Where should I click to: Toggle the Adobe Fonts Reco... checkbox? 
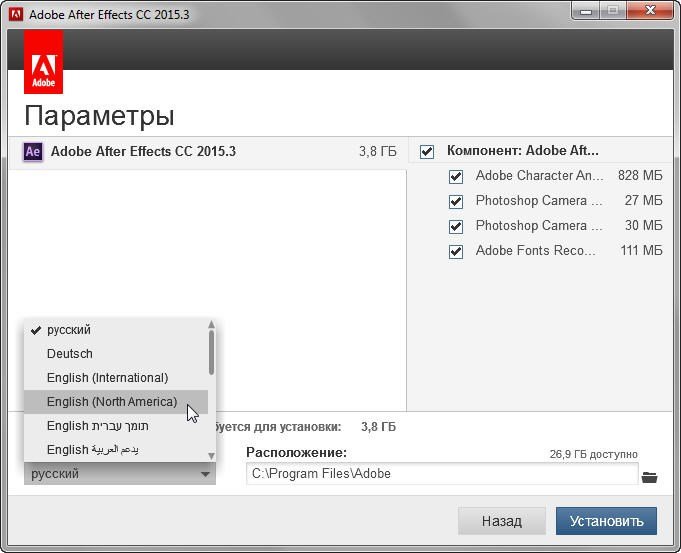[456, 252]
